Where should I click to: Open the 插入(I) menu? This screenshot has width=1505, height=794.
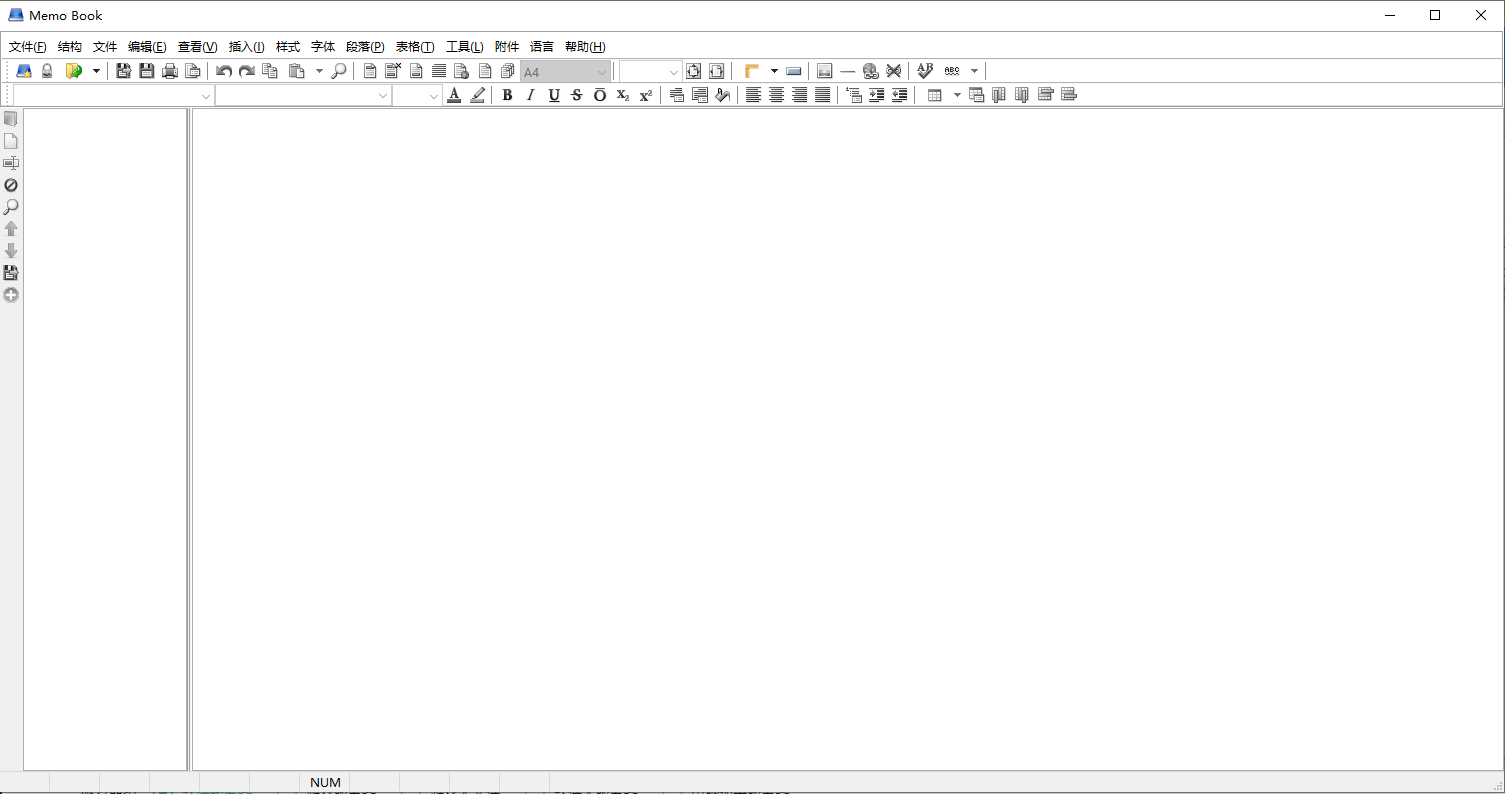247,47
